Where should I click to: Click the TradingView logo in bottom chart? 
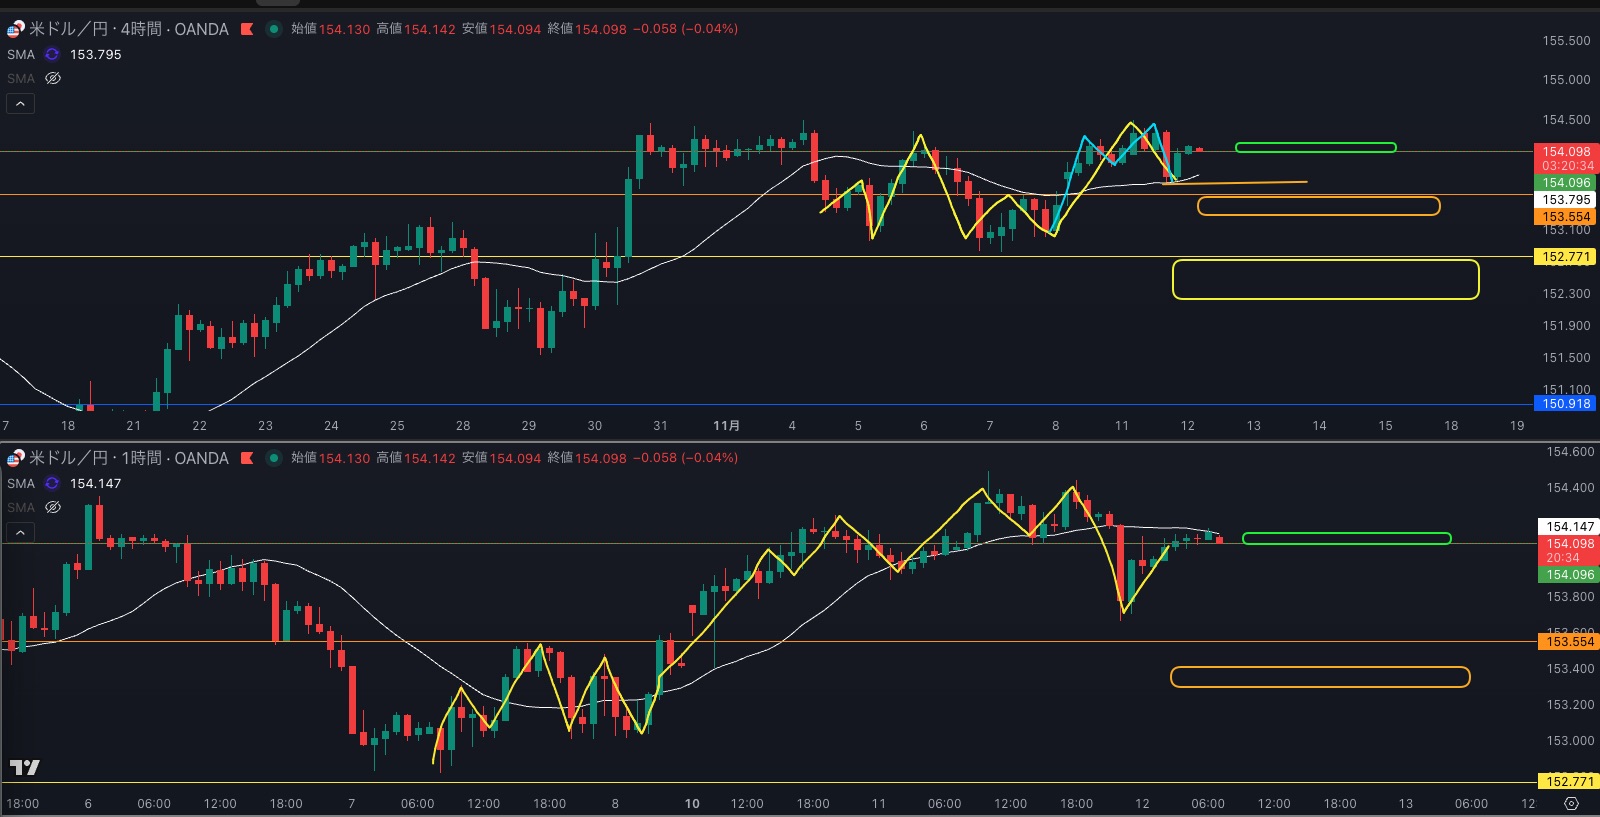(24, 767)
